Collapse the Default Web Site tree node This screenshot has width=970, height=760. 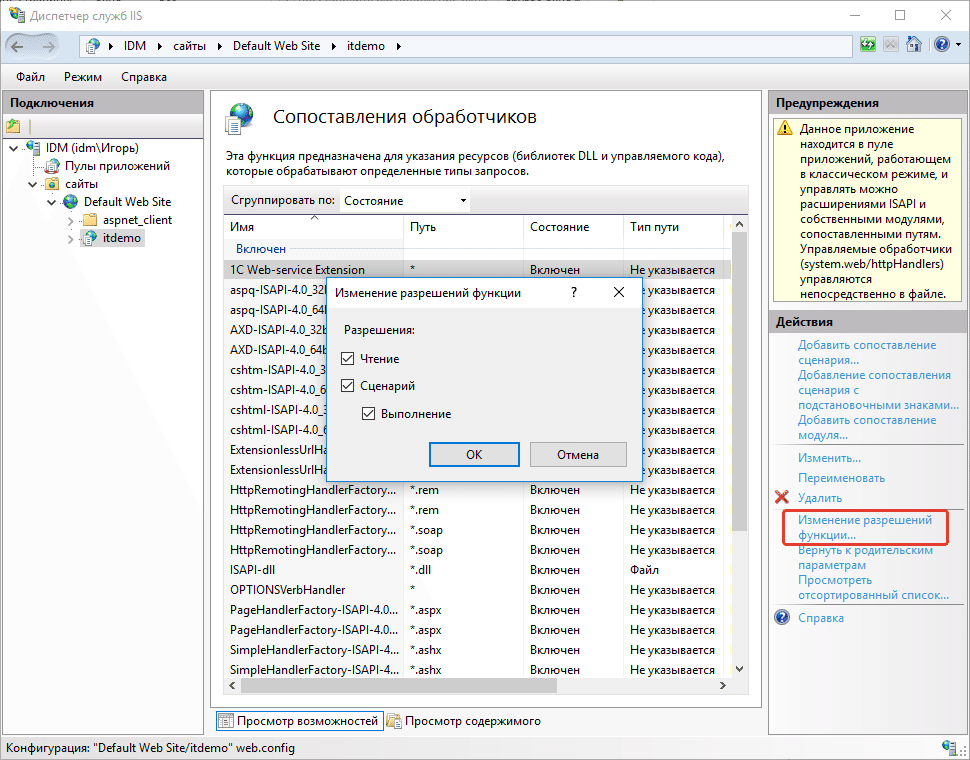(x=51, y=202)
